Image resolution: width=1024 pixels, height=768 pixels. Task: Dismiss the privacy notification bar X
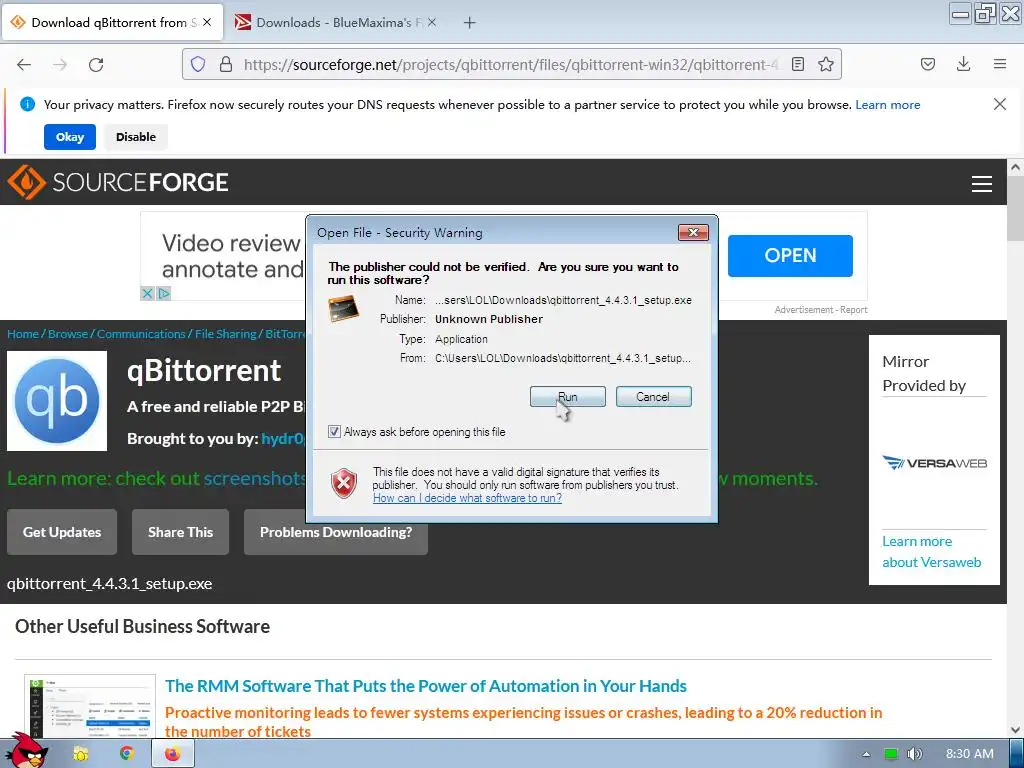click(x=999, y=104)
